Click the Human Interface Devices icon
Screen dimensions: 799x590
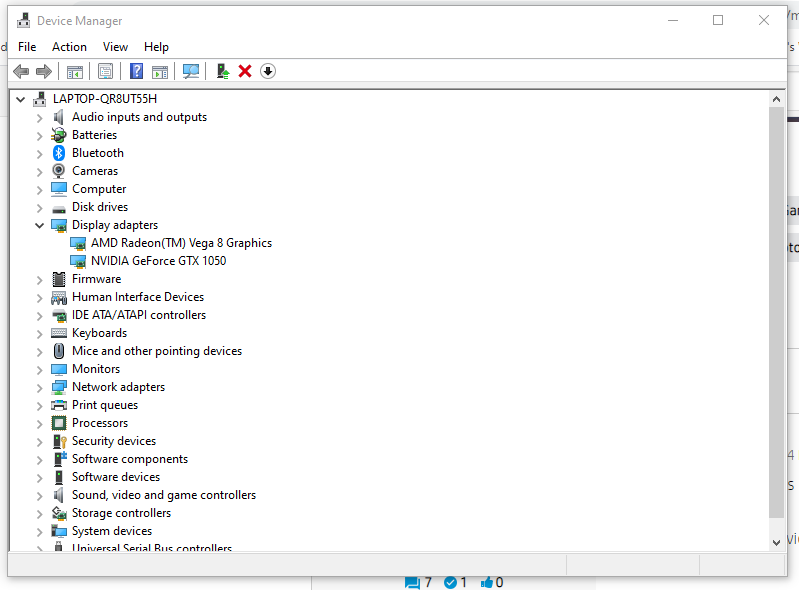point(59,297)
